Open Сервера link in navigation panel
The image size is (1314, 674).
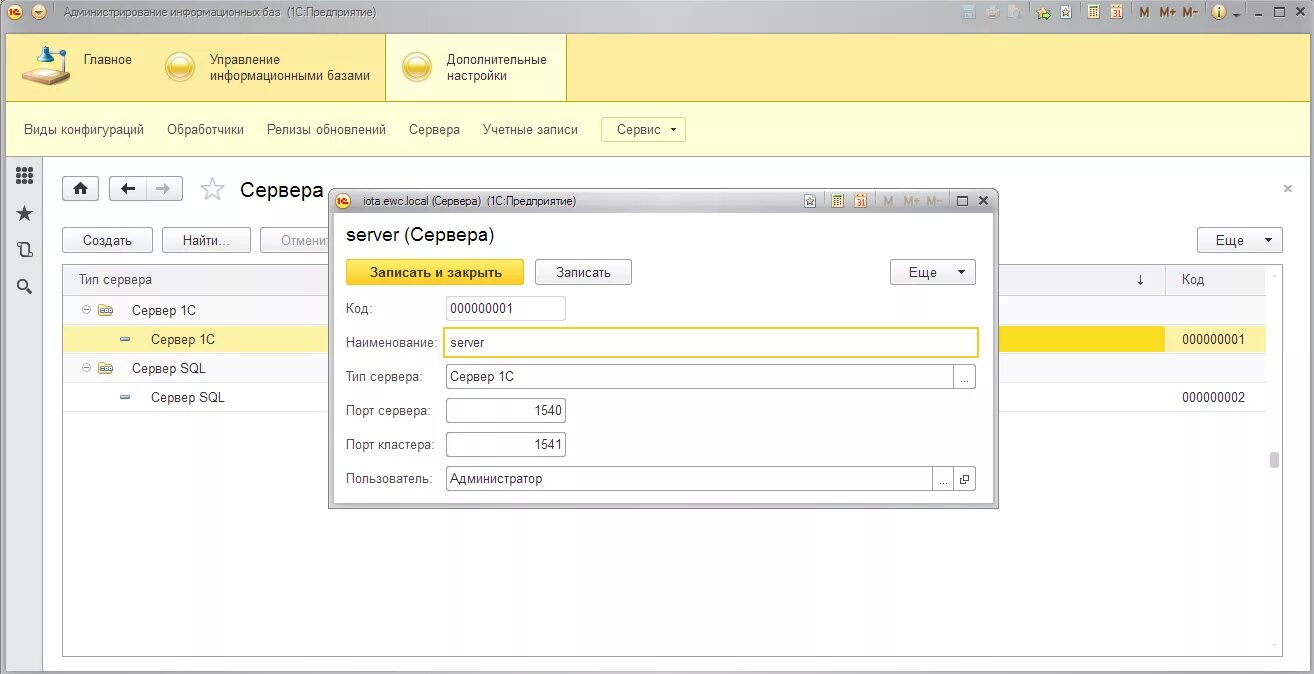click(x=434, y=130)
